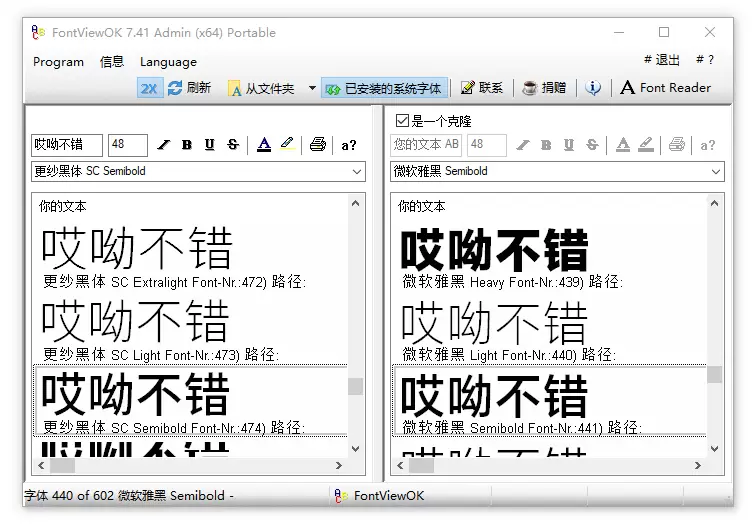This screenshot has height=526, width=753.
Task: Click the 你的文本 header in left list
Action: point(62,207)
